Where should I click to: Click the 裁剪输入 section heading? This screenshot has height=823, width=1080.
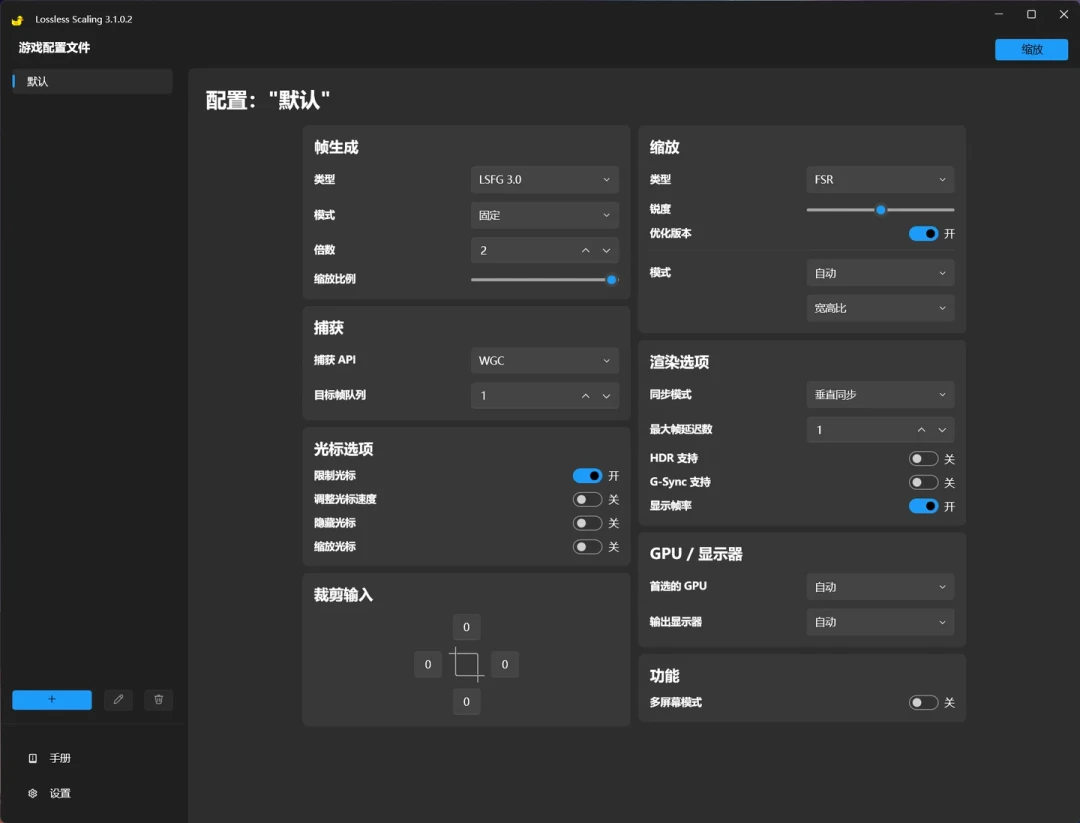344,595
